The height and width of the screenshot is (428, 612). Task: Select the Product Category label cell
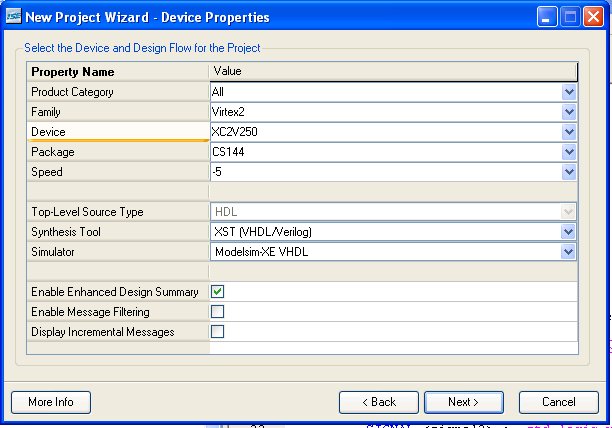118,92
